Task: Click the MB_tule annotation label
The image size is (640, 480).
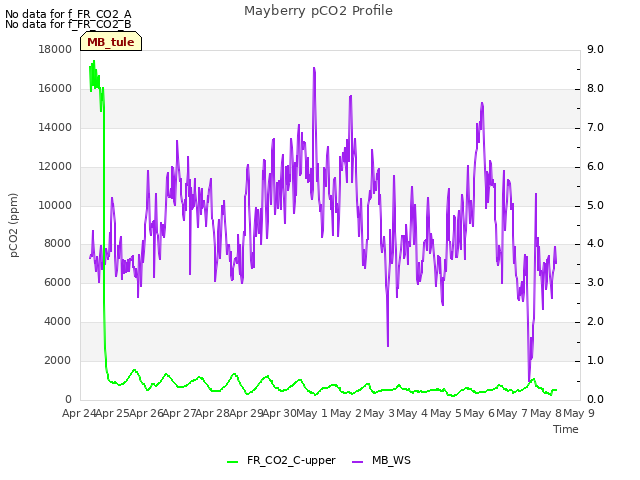Action: click(x=111, y=42)
